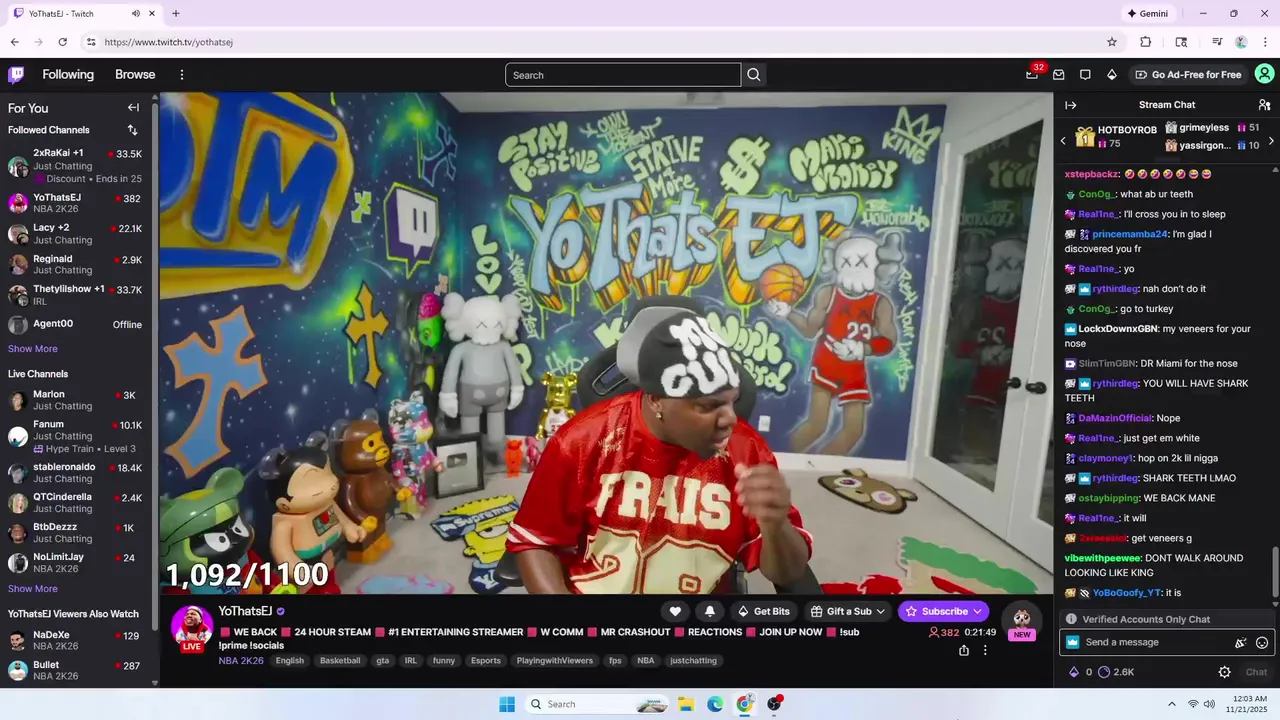The image size is (1280, 720).
Task: Reload the page in Chrome
Action: (63, 42)
